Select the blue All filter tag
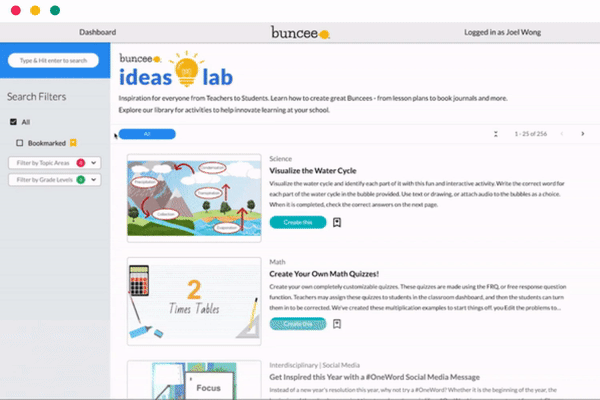The height and width of the screenshot is (400, 600). pos(147,134)
